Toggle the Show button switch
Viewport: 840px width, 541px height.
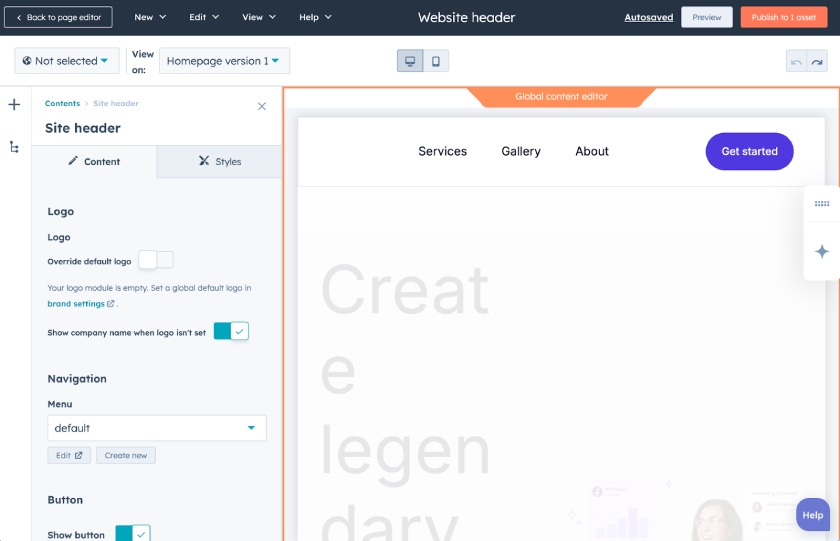click(133, 534)
